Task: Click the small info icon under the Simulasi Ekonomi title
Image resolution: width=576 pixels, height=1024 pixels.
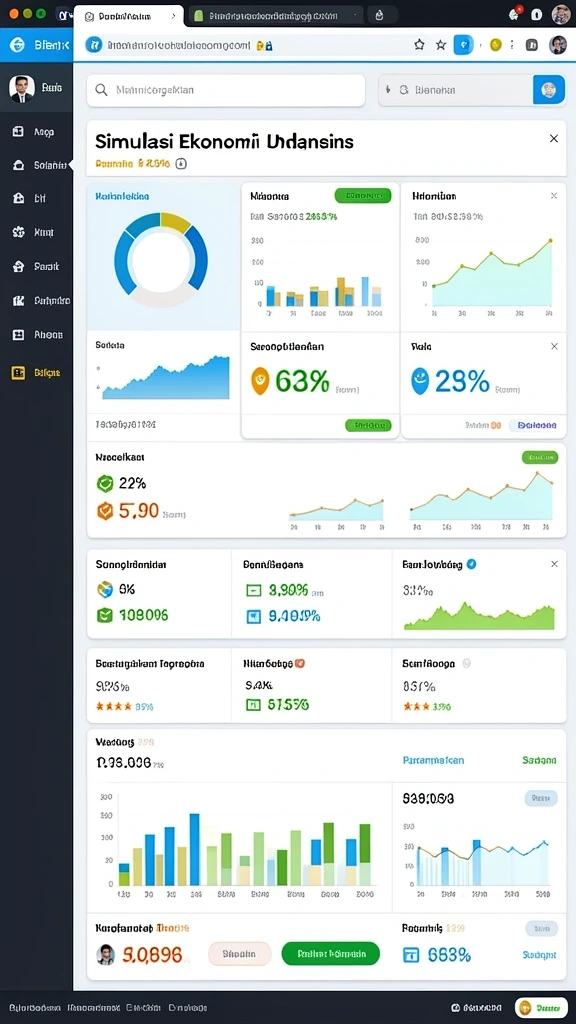Action: [182, 164]
